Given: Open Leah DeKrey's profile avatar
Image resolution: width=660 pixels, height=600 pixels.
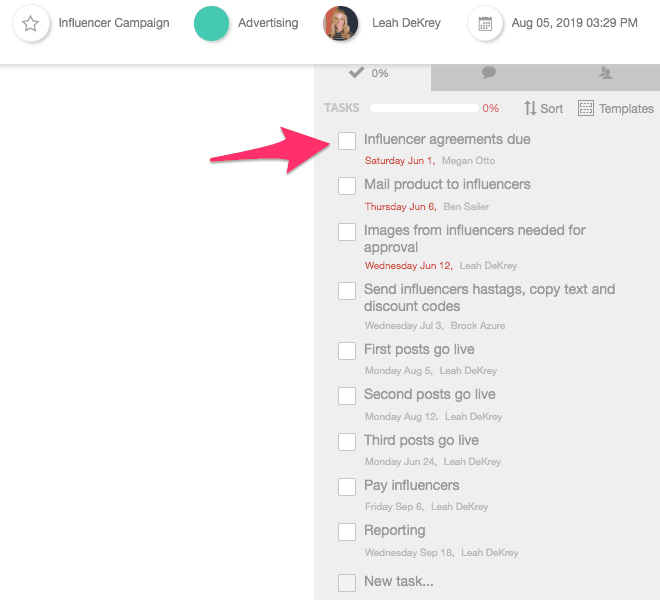Looking at the screenshot, I should pyautogui.click(x=341, y=24).
